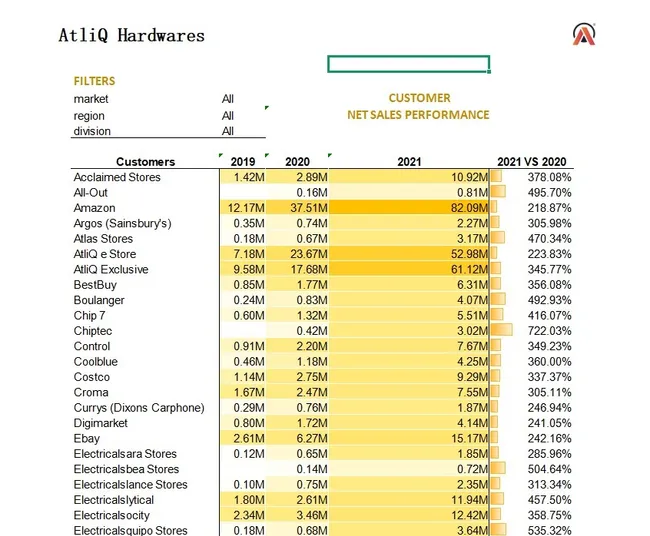Click Atlas Stores growth value 470.34%
The height and width of the screenshot is (536, 650).
tap(549, 239)
